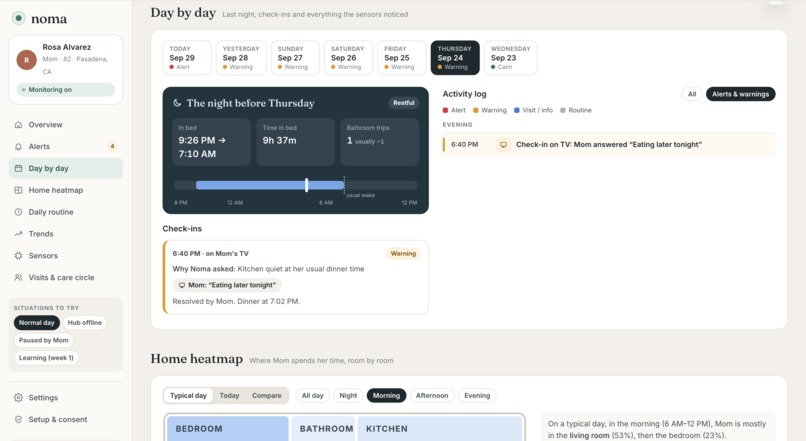Show All activity log entries
Screen dimensions: 806x441
tap(692, 94)
